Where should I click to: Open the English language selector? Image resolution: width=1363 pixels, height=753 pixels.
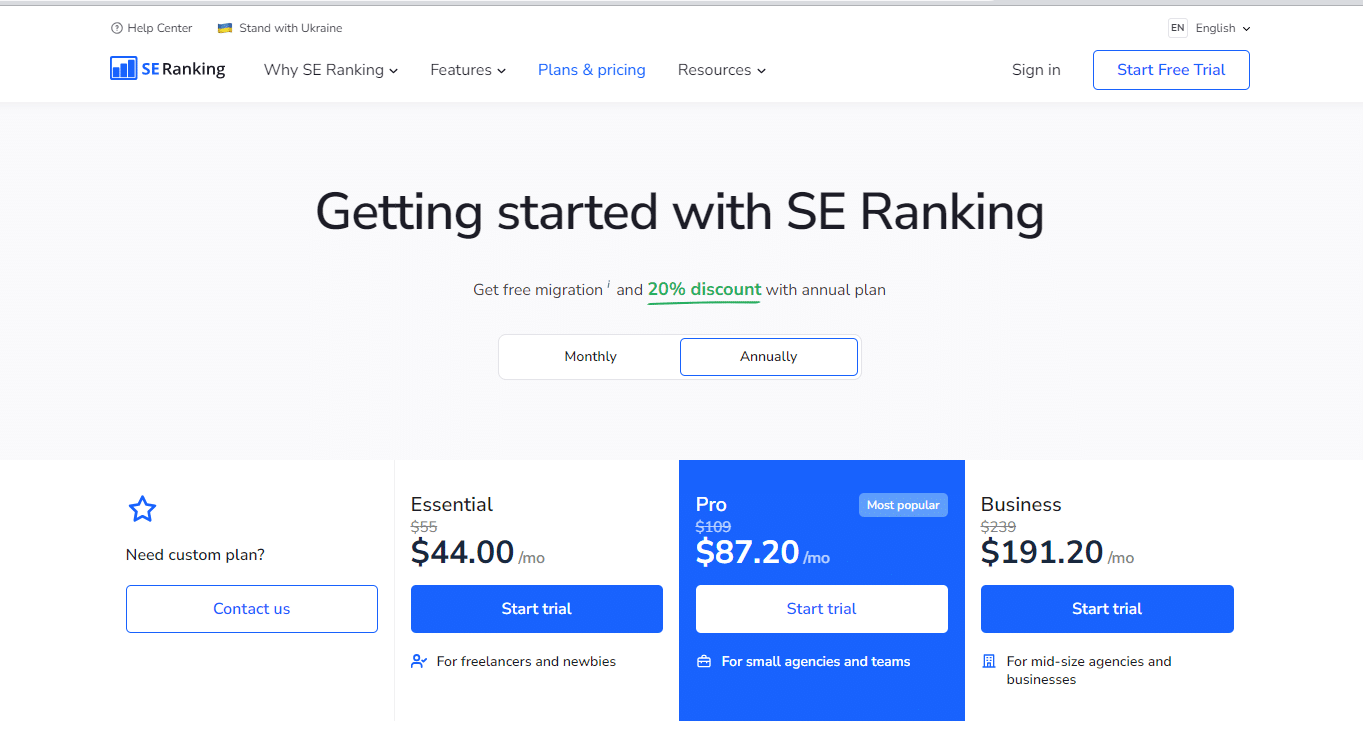point(1223,28)
